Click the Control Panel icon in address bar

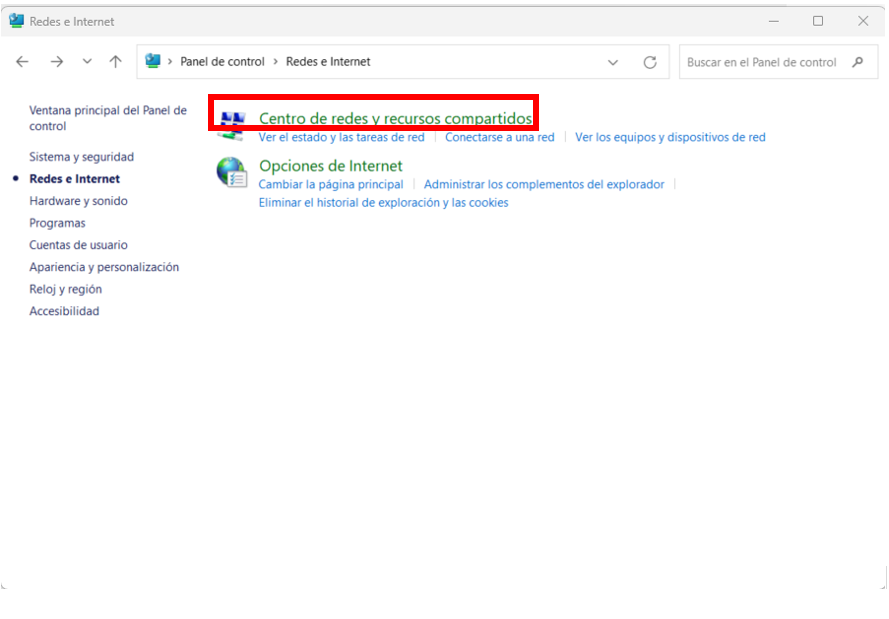(x=153, y=61)
